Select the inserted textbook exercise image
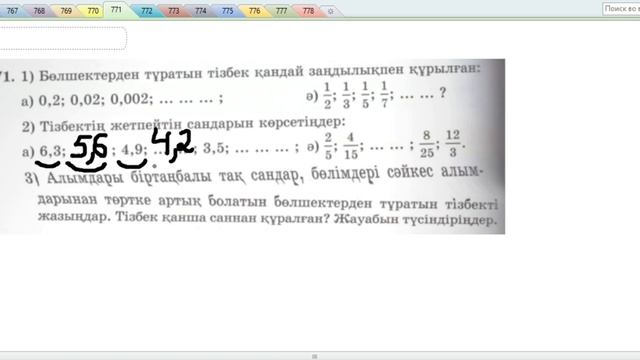 click(252, 147)
